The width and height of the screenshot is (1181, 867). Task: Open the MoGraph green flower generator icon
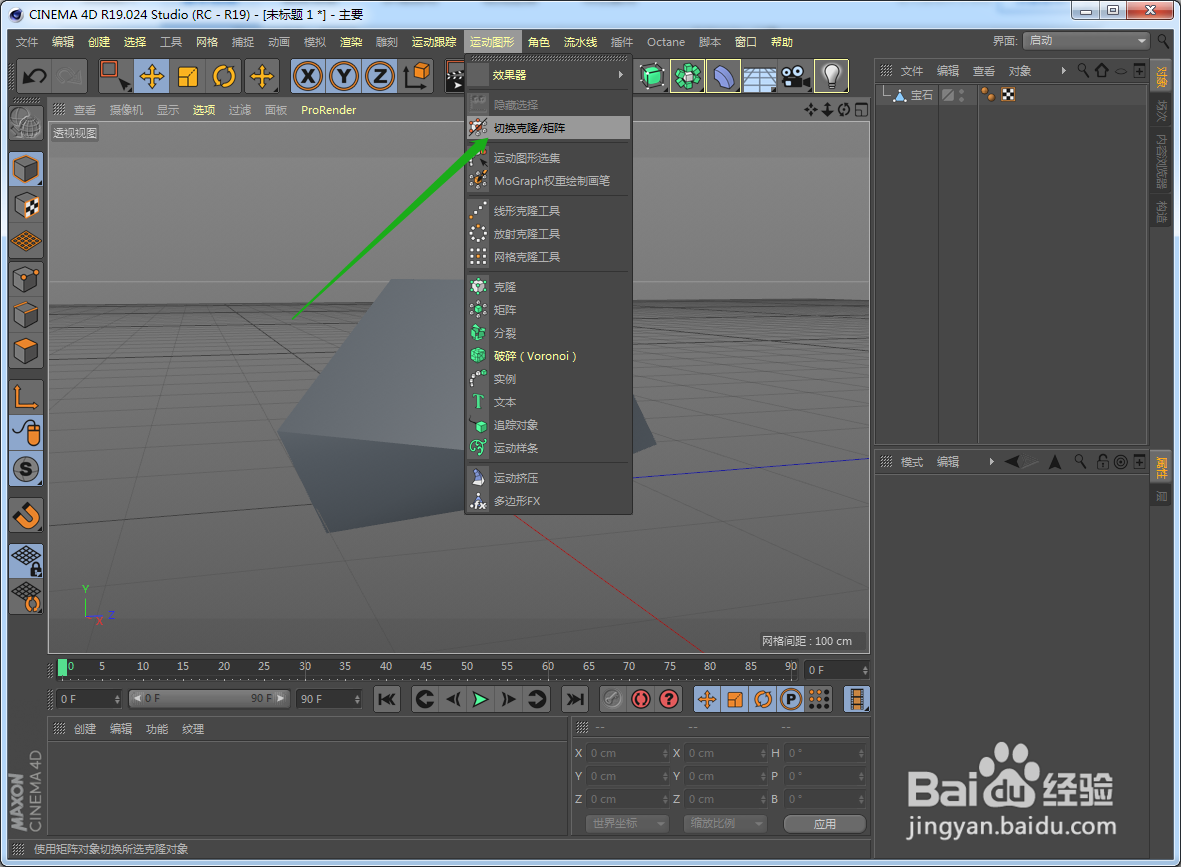(688, 76)
